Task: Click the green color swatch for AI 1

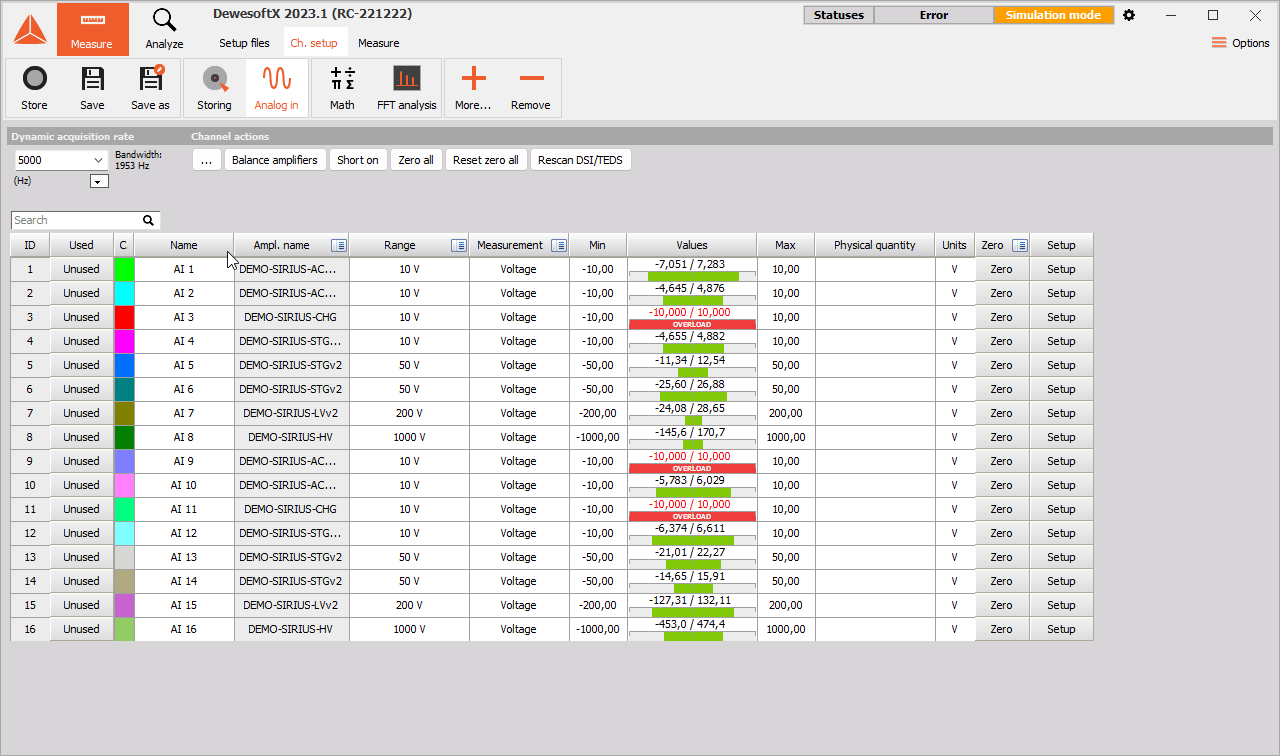Action: point(124,269)
